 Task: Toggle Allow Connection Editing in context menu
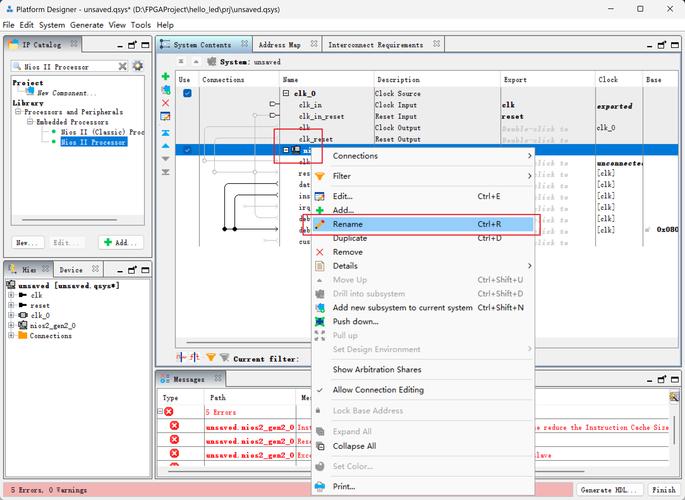pyautogui.click(x=378, y=390)
